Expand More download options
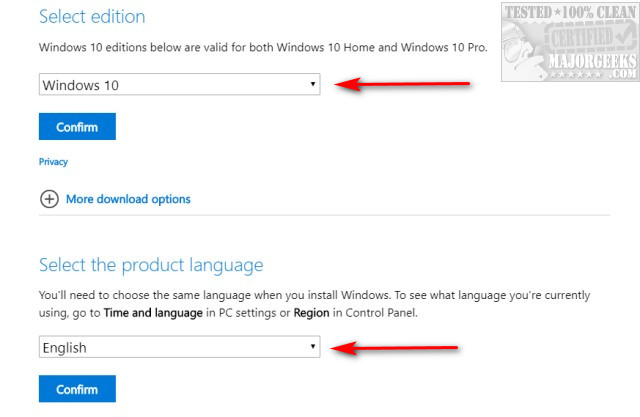Image resolution: width=640 pixels, height=417 pixels. coord(128,199)
